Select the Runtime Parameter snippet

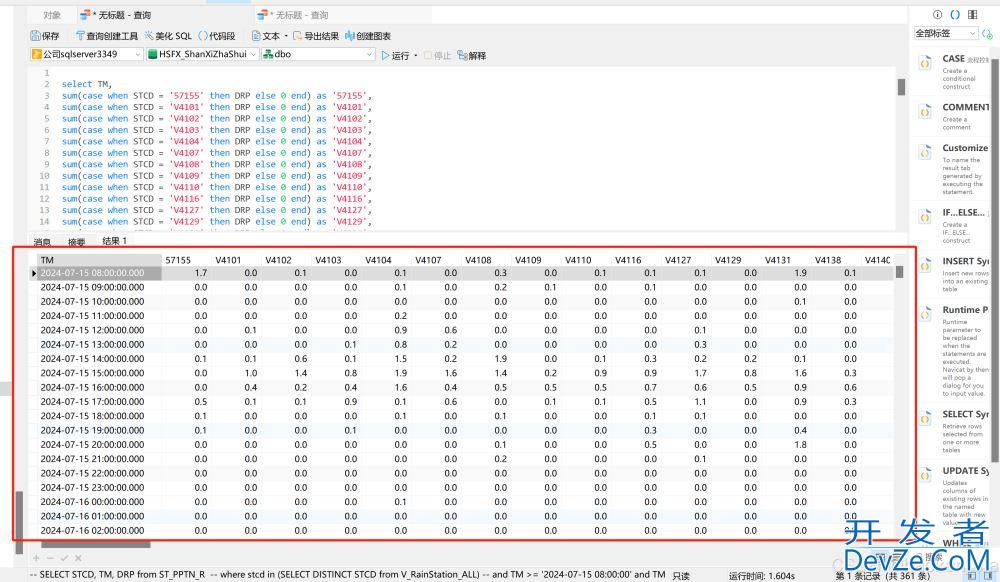point(952,351)
